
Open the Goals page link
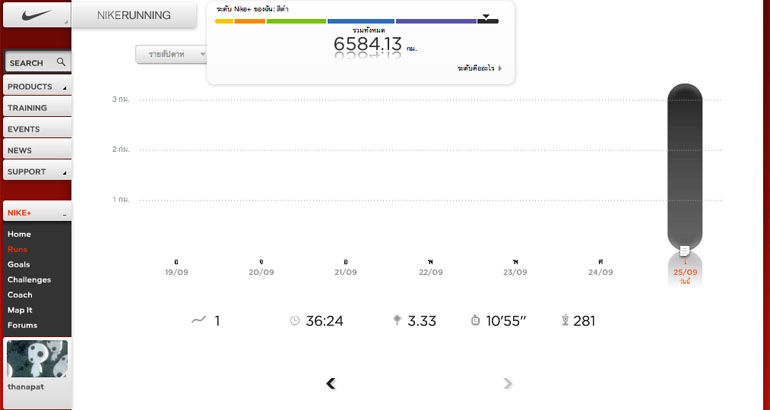[18, 264]
